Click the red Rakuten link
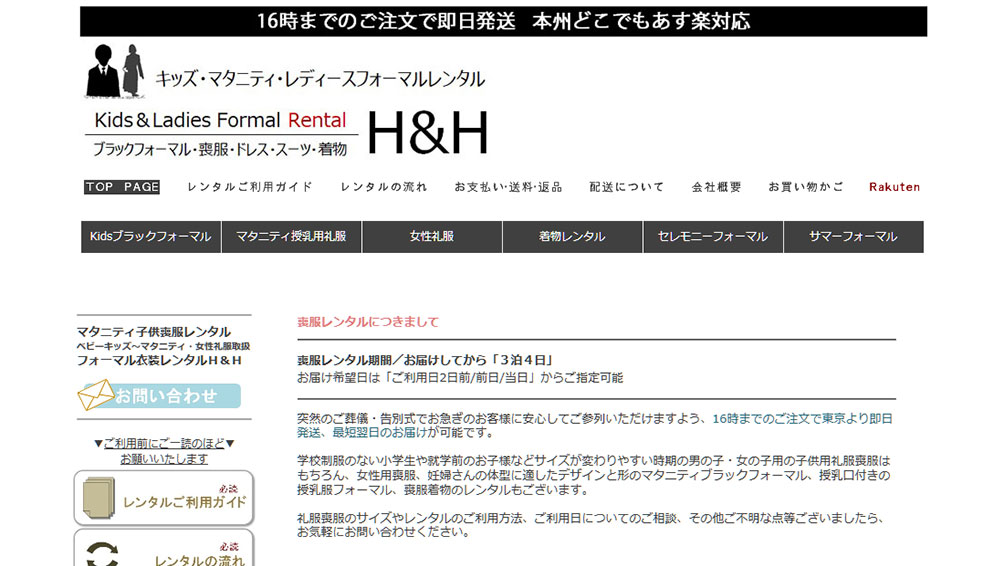1004x566 pixels. pos(894,187)
